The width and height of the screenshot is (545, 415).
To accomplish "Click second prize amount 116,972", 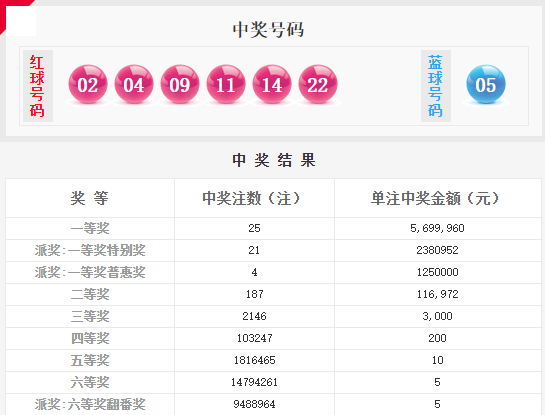I will pyautogui.click(x=437, y=294).
